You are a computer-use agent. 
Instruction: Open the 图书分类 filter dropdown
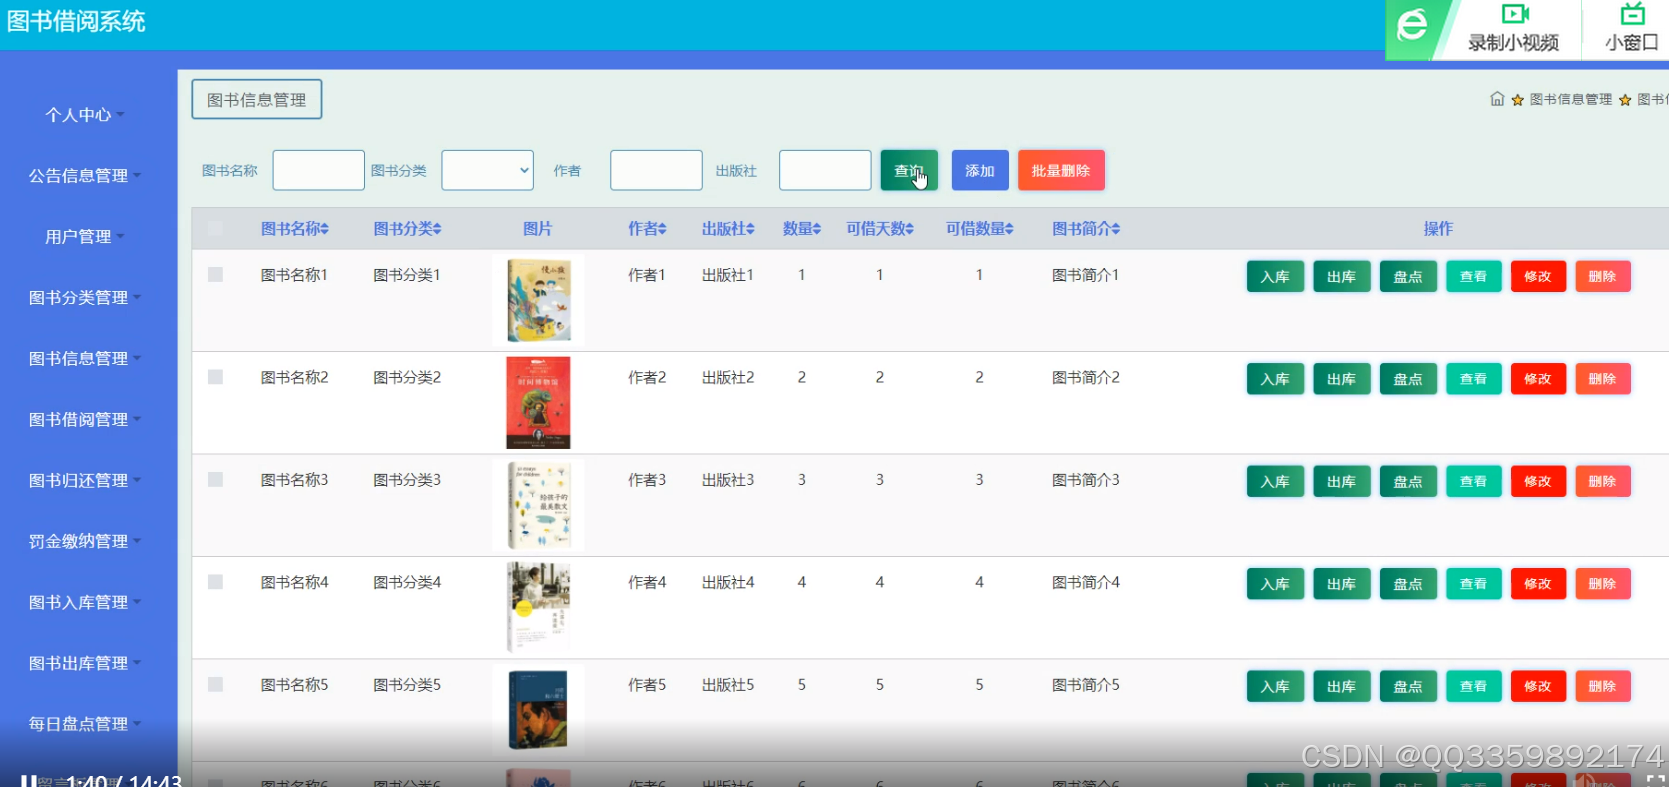488,170
